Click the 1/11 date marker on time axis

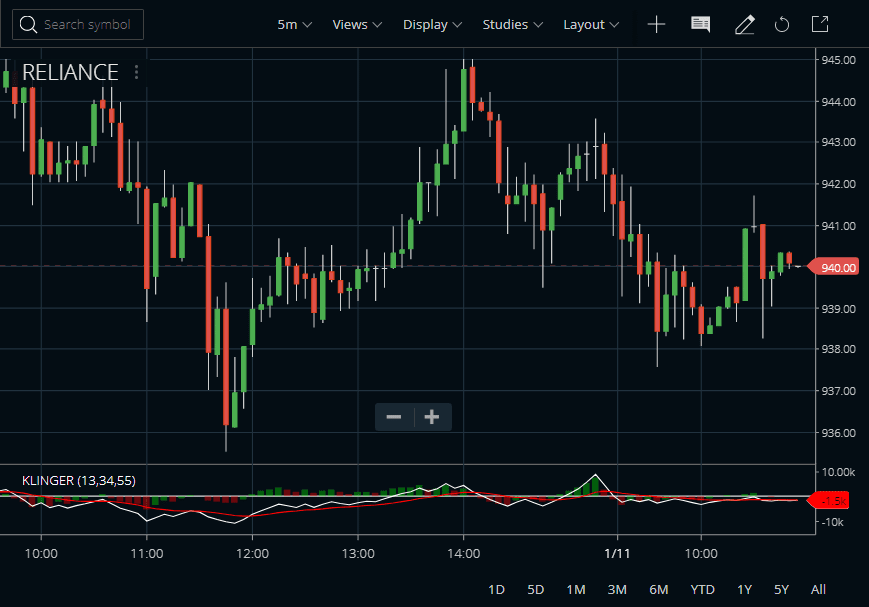(617, 553)
